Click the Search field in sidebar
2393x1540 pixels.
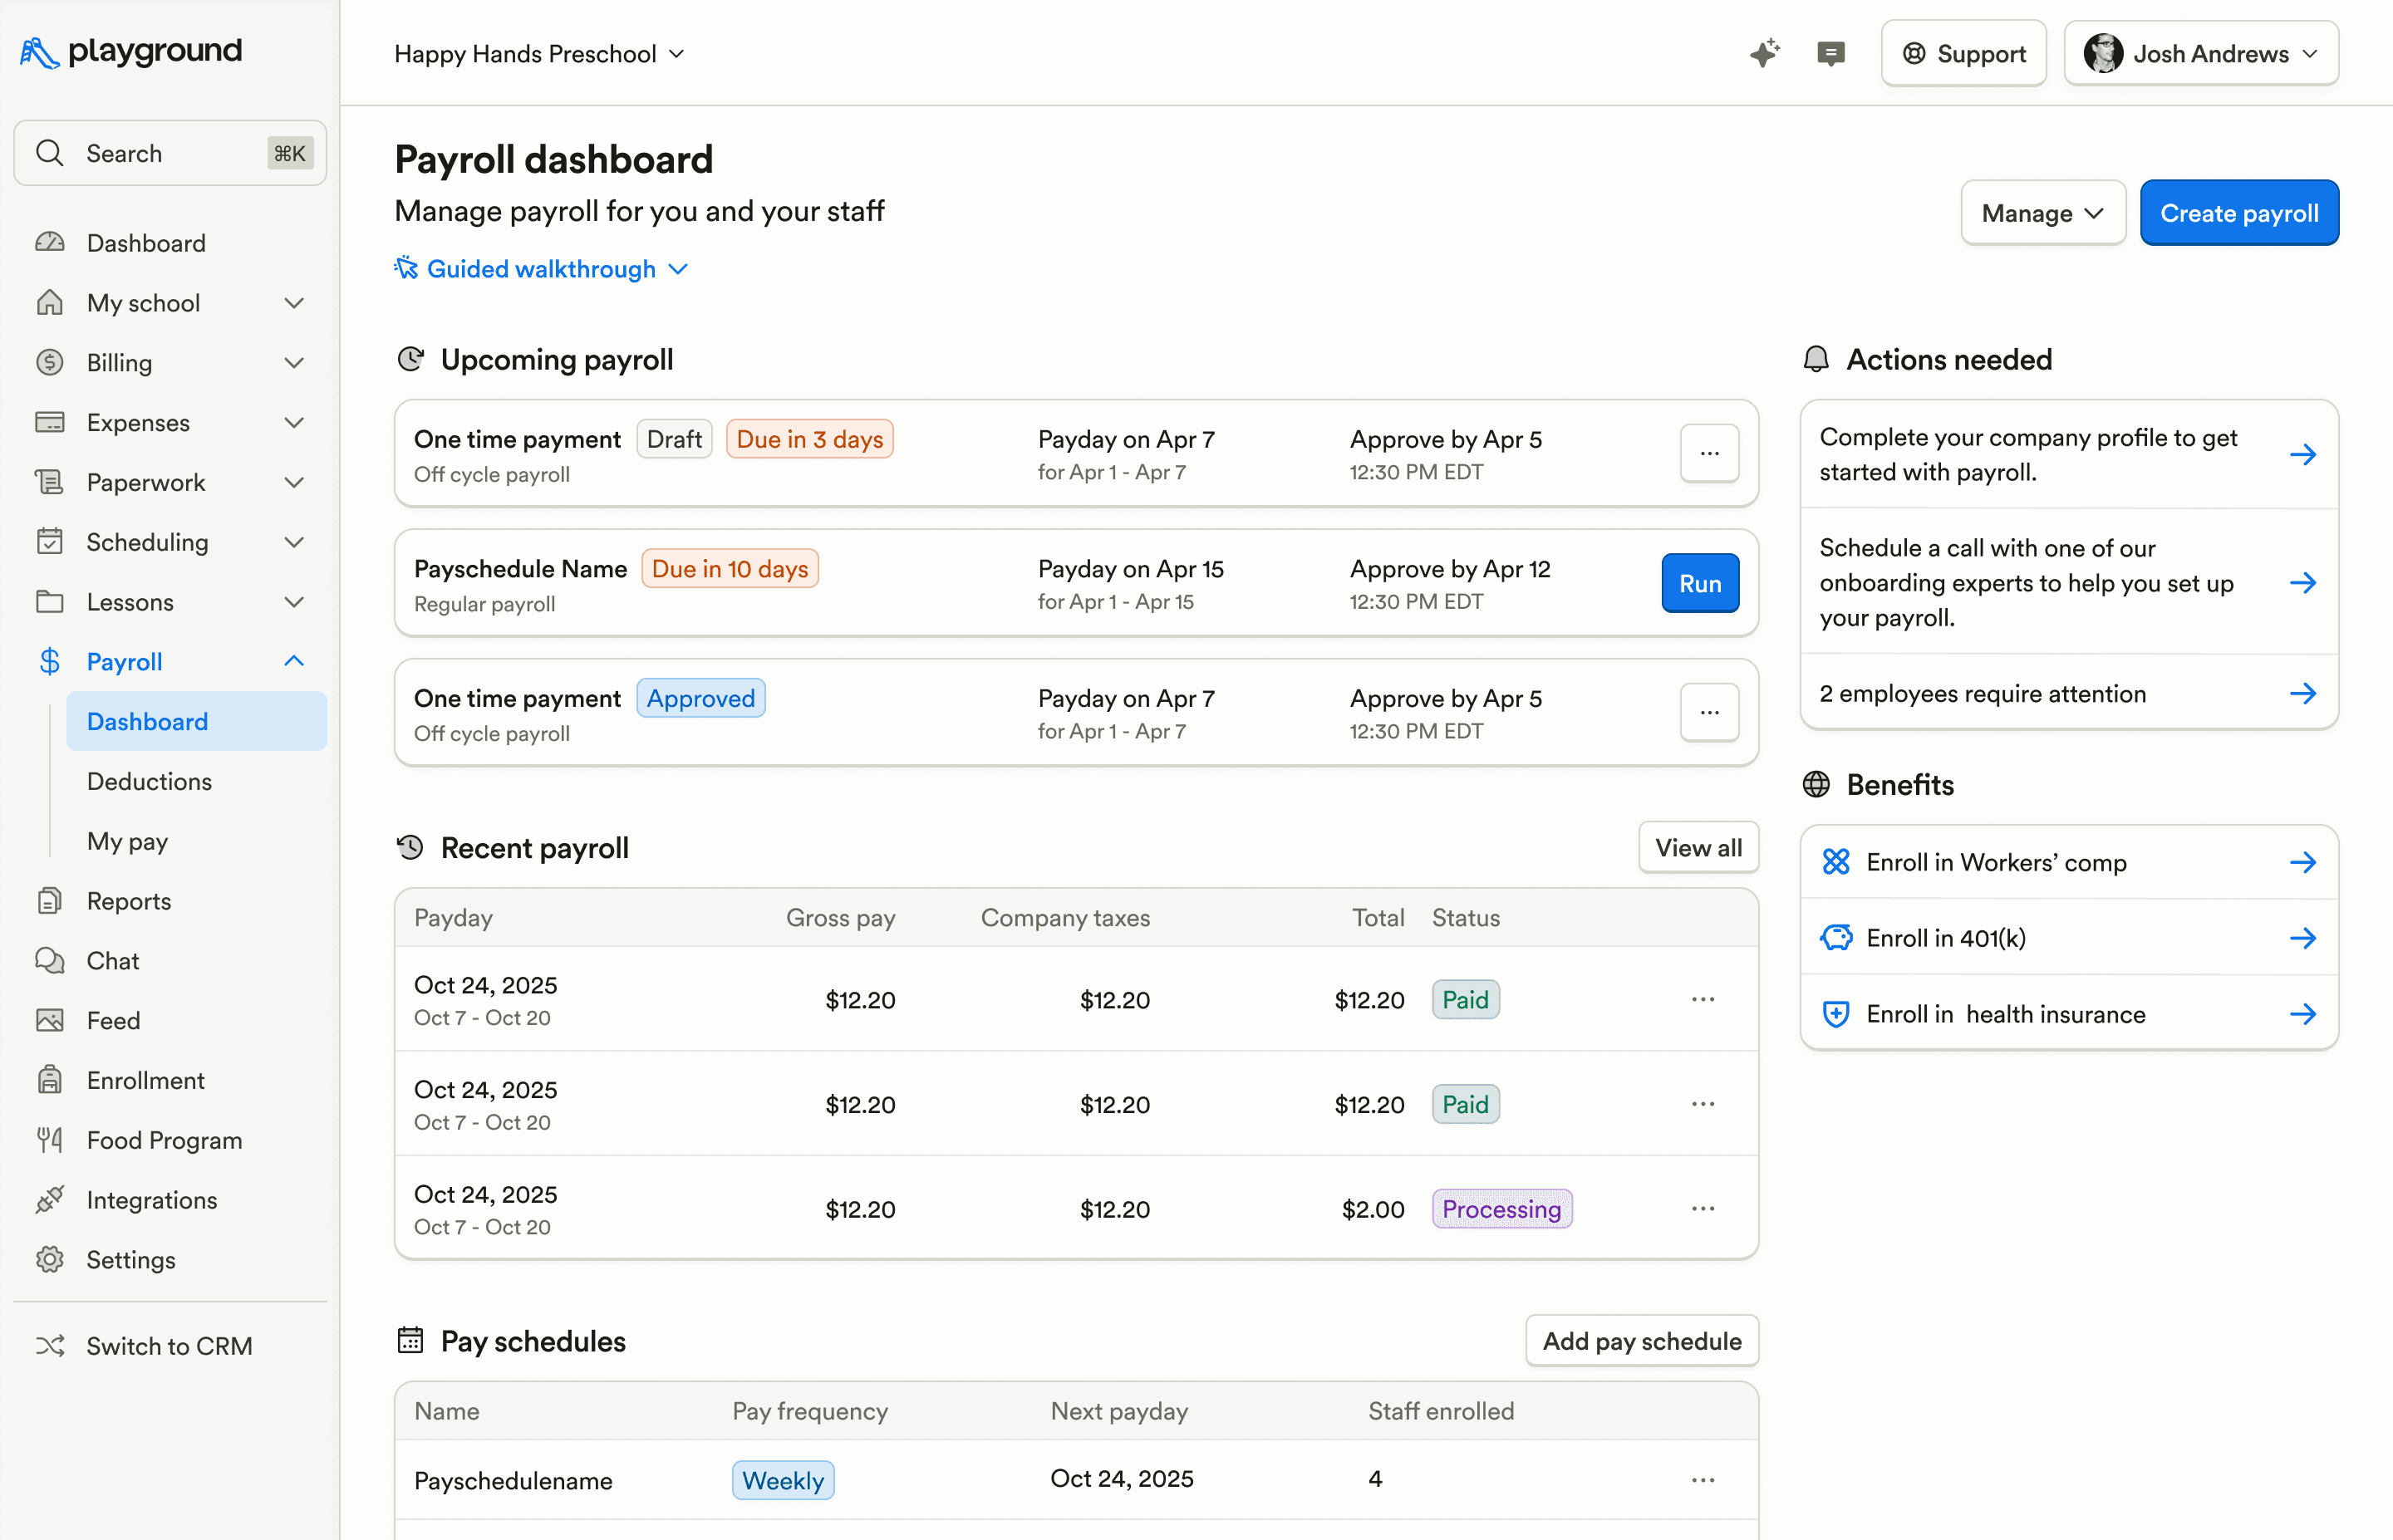click(x=170, y=153)
